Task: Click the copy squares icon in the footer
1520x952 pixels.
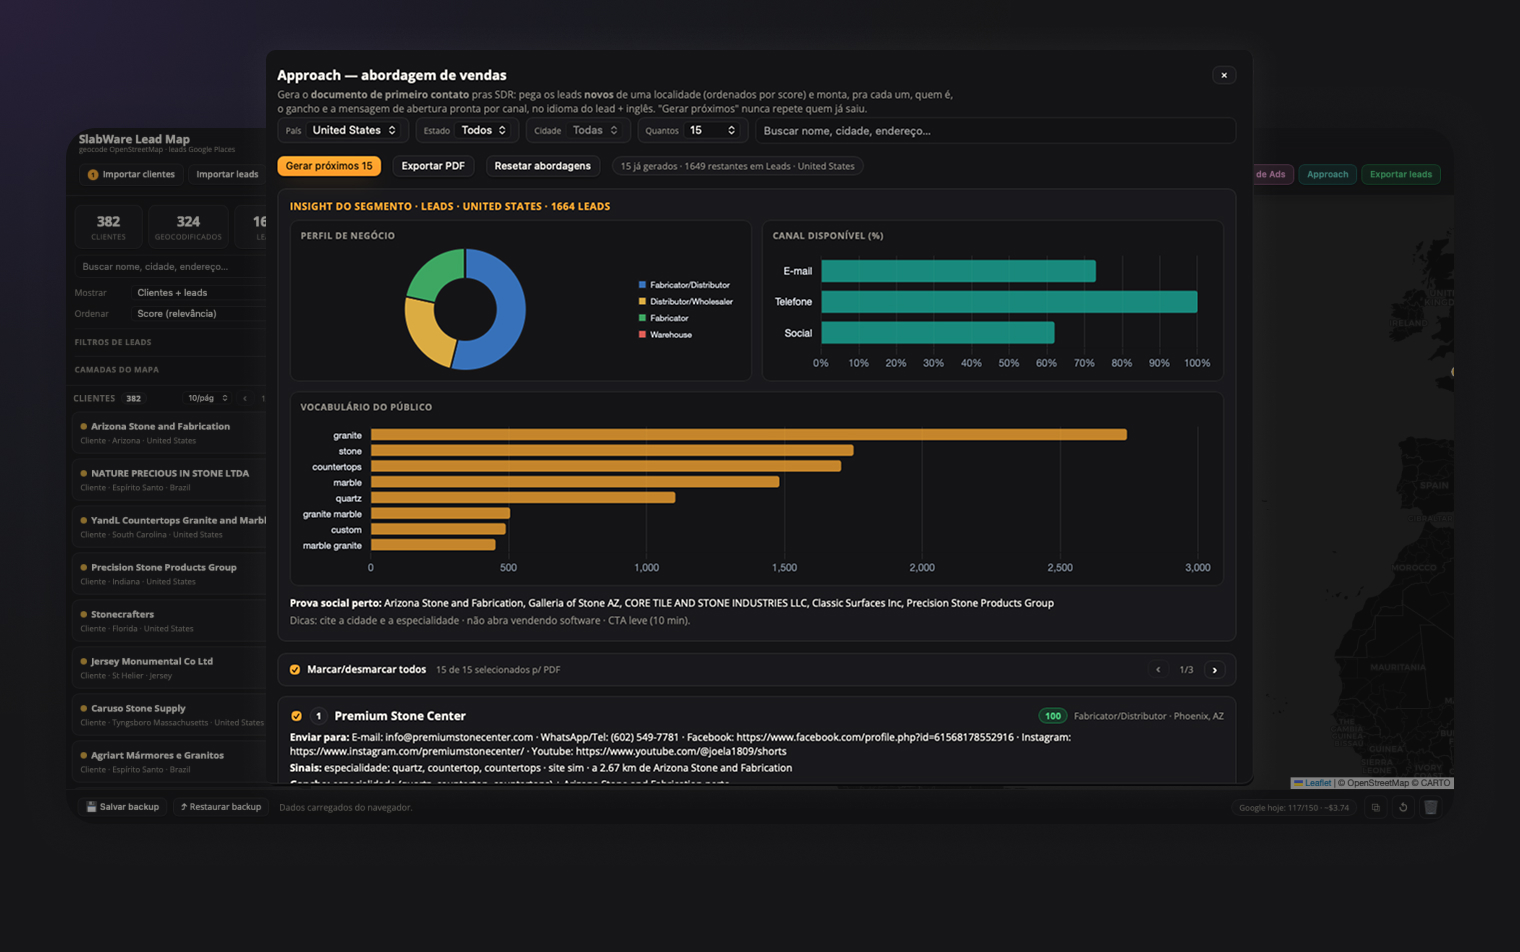Action: point(1376,807)
